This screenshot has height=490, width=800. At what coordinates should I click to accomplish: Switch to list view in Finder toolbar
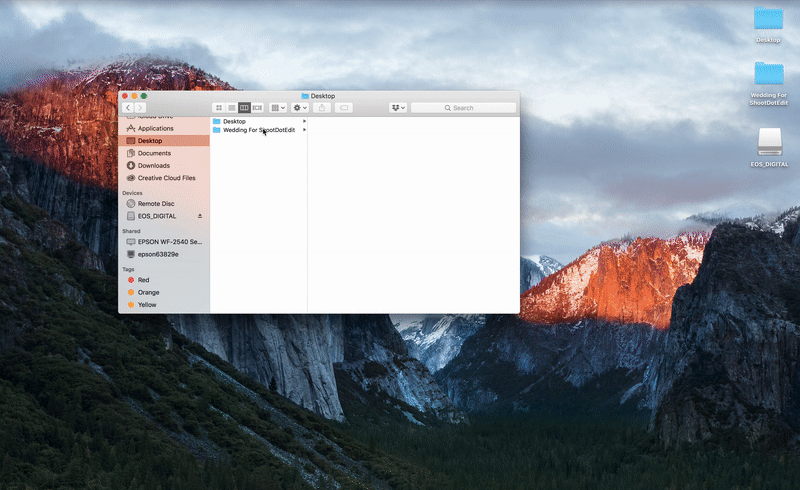[x=231, y=107]
